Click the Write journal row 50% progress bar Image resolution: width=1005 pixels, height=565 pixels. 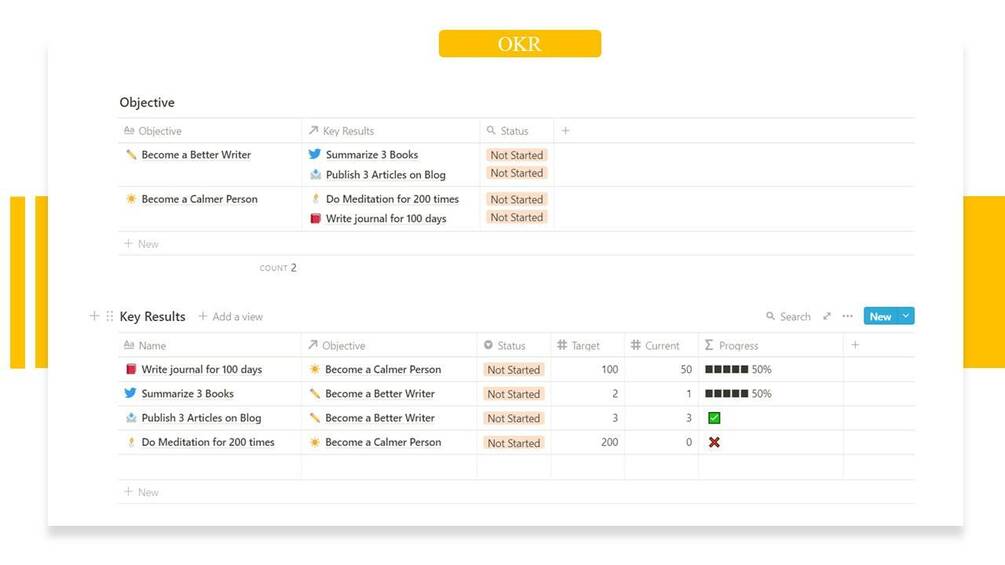coord(738,369)
